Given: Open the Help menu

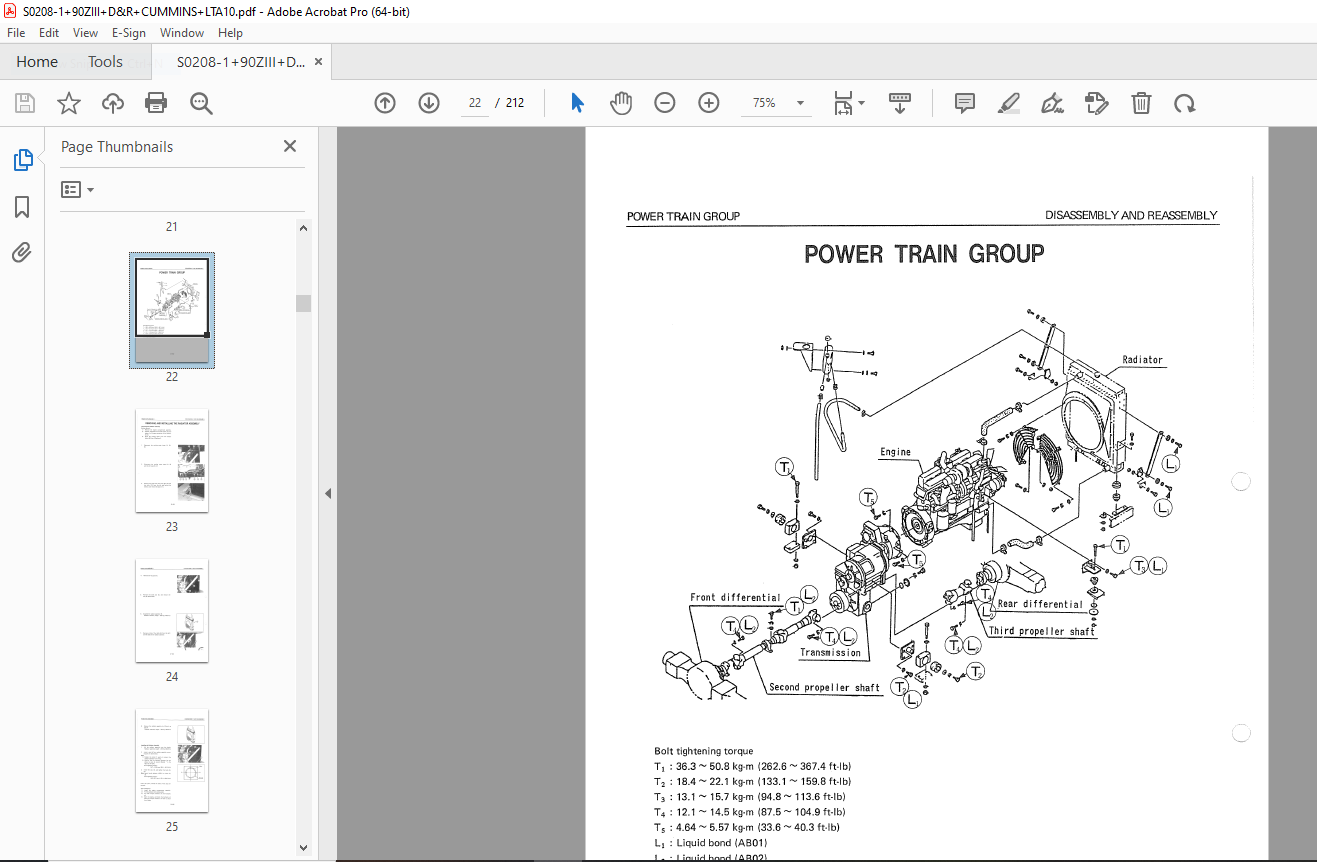Looking at the screenshot, I should coord(230,33).
